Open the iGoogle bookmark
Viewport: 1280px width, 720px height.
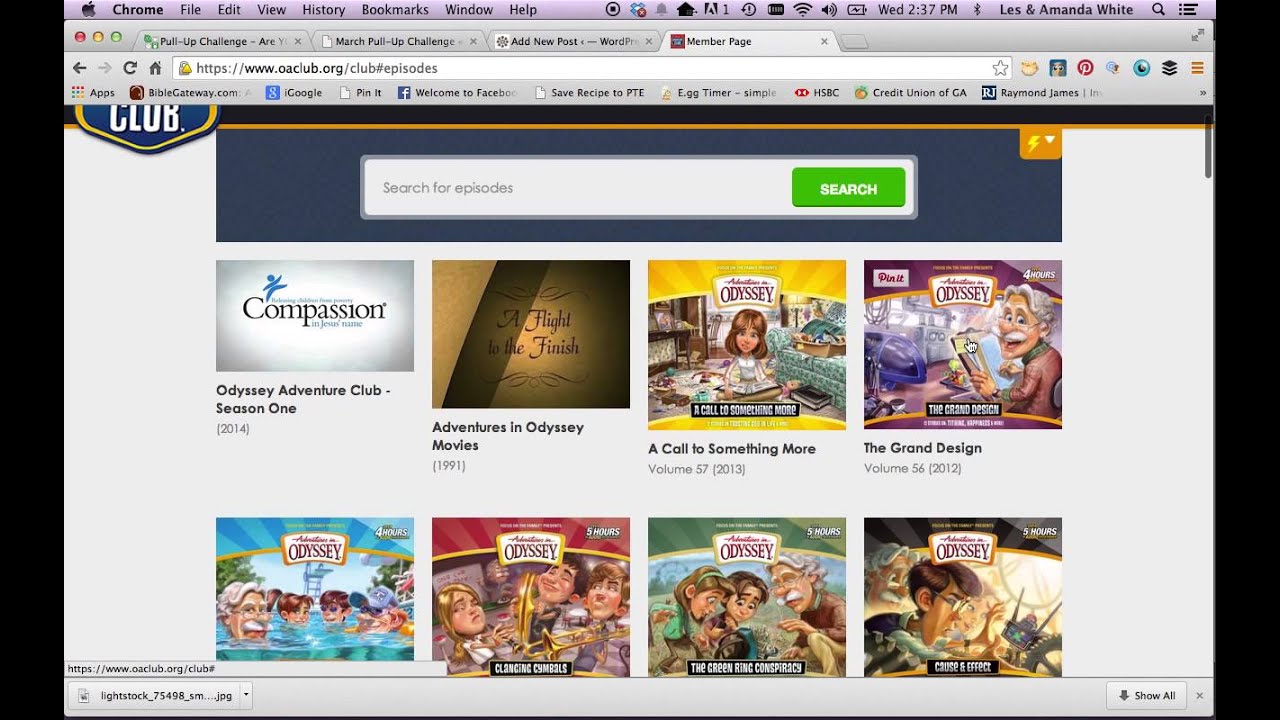(294, 92)
